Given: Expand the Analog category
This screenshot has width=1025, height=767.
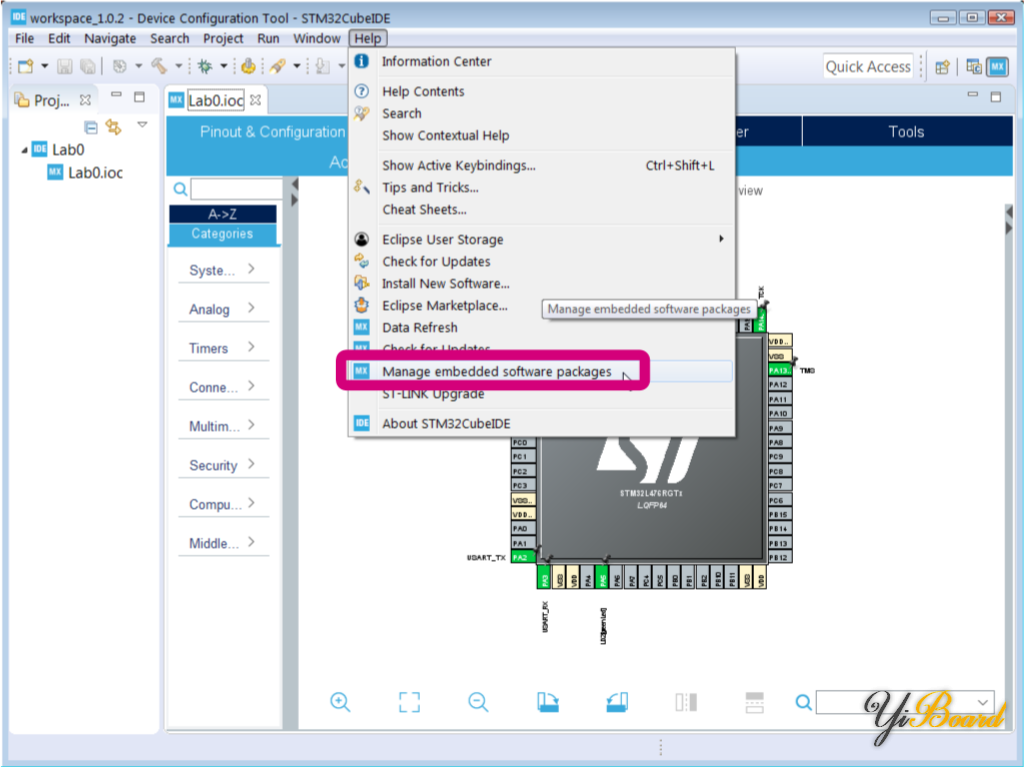Looking at the screenshot, I should coord(222,309).
